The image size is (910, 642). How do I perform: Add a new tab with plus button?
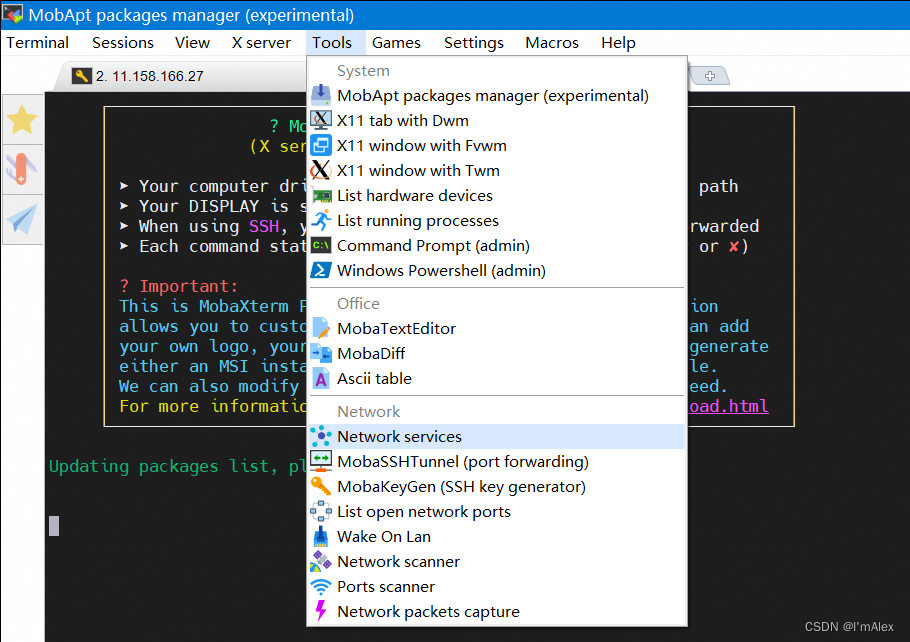709,76
